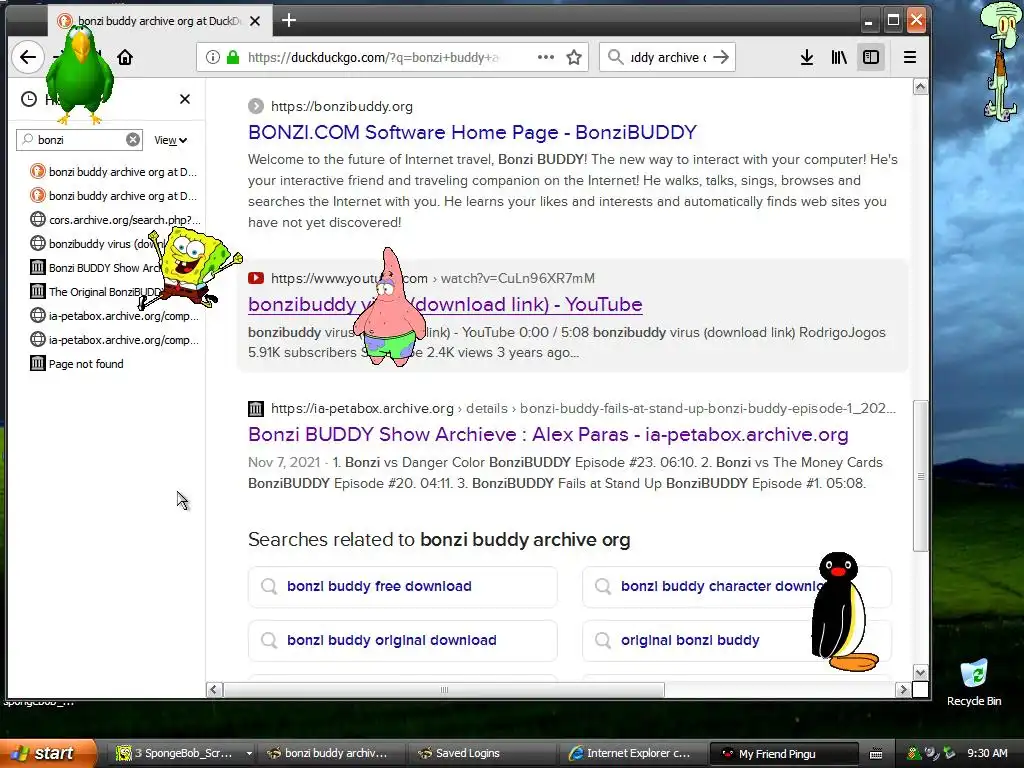Switch to SpongeBob_Scr taskbar group
This screenshot has height=768, width=1024.
pos(183,753)
